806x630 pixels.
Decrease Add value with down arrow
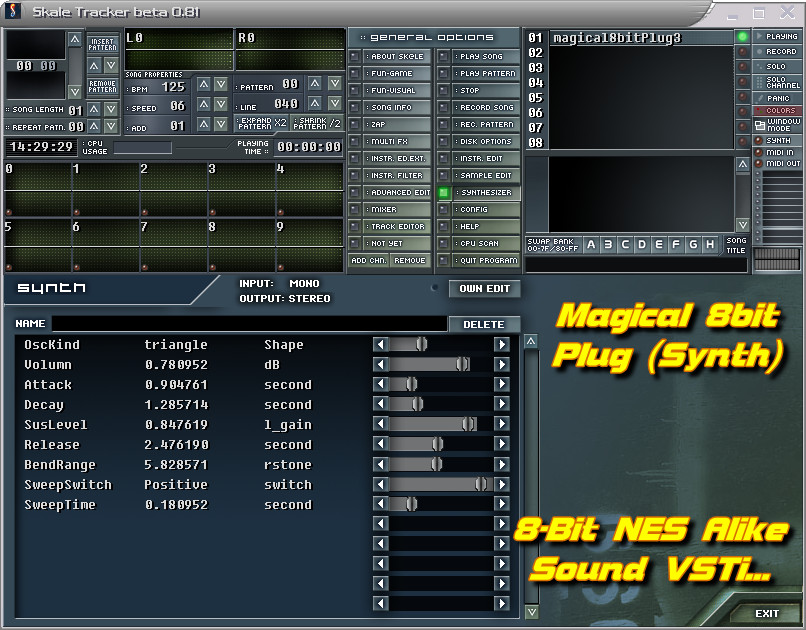(x=221, y=124)
